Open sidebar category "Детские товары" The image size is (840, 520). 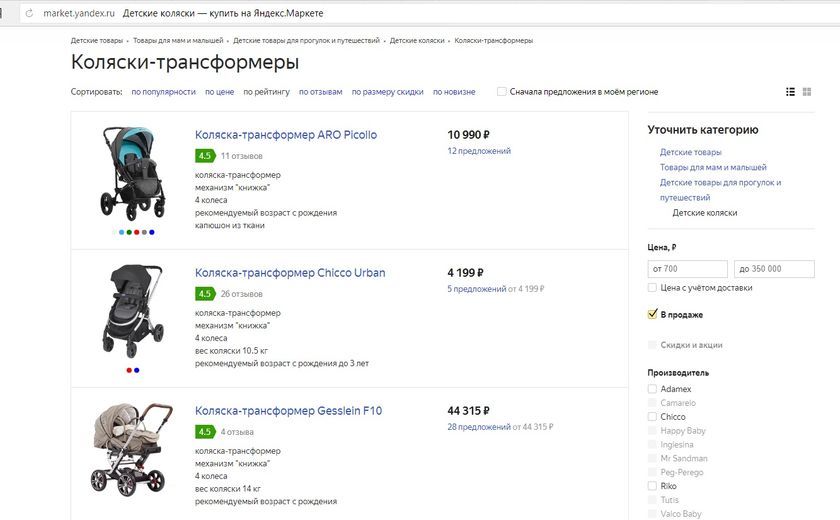[x=691, y=152]
